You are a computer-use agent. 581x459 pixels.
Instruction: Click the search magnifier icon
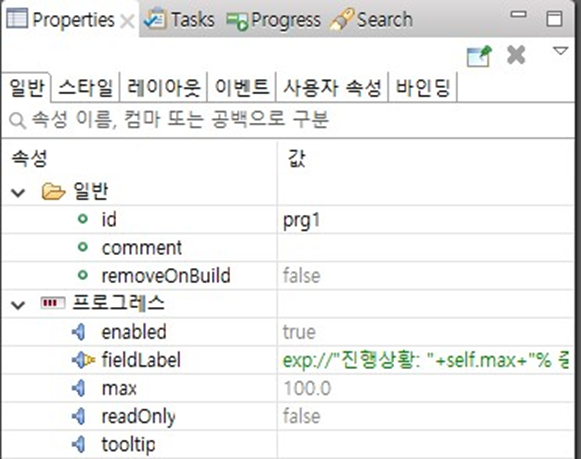[x=17, y=121]
